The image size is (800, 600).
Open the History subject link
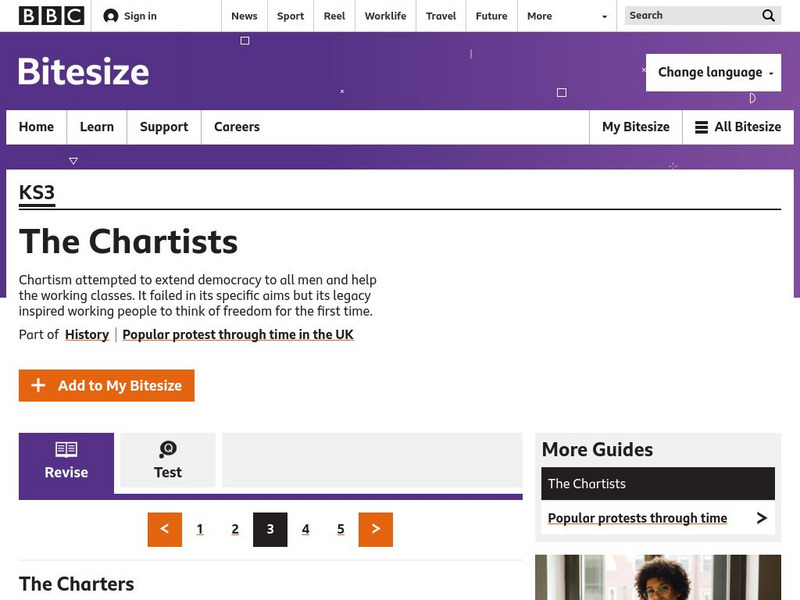coord(87,335)
